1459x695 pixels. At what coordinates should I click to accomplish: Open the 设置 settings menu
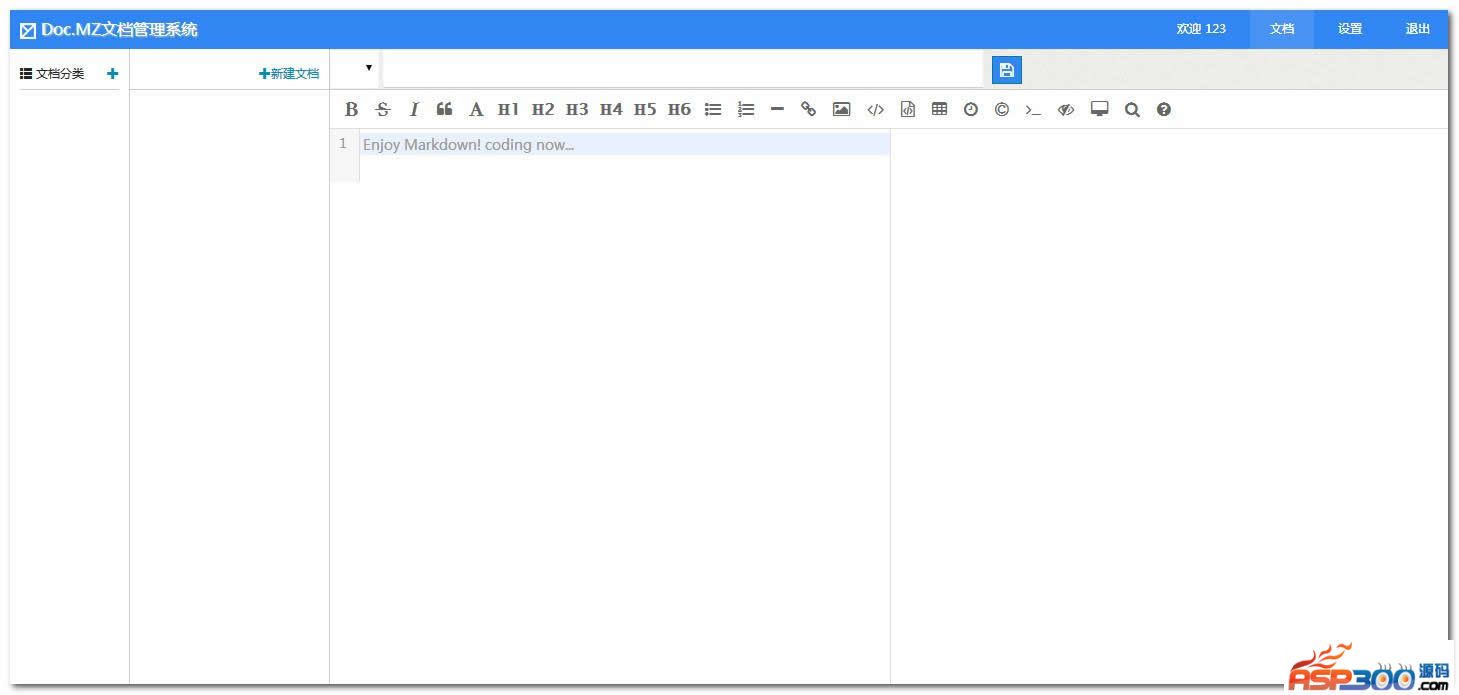pyautogui.click(x=1350, y=29)
